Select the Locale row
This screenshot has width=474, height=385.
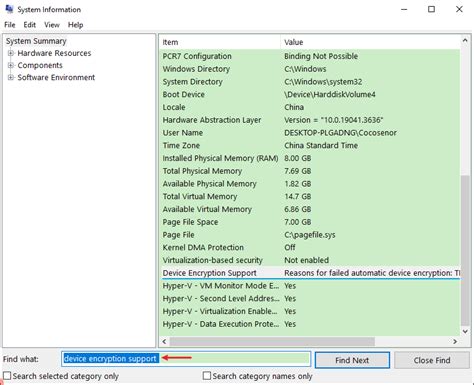tap(310, 107)
